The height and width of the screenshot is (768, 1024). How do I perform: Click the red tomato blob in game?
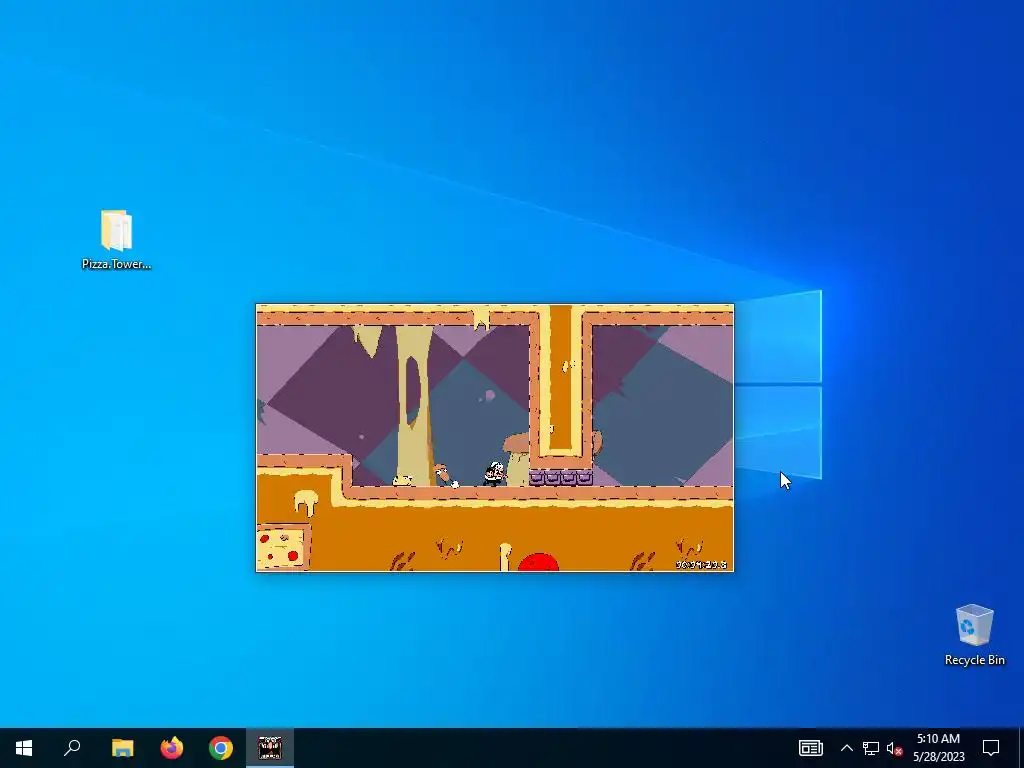[538, 562]
